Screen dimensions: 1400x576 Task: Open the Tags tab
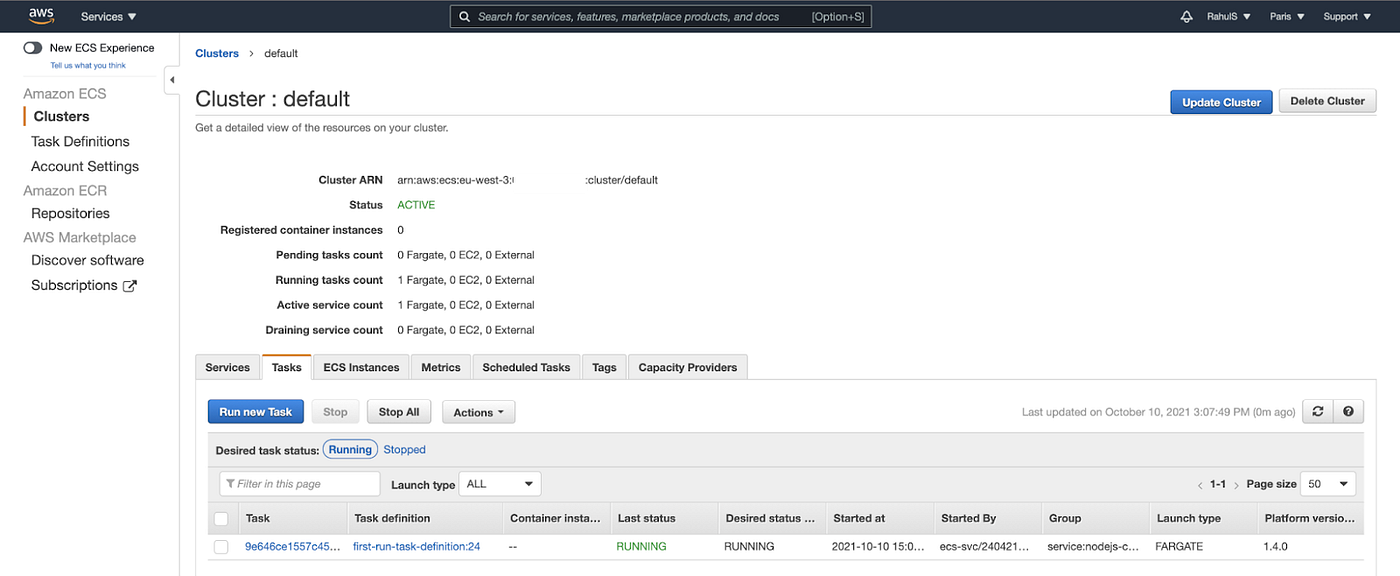(x=604, y=368)
